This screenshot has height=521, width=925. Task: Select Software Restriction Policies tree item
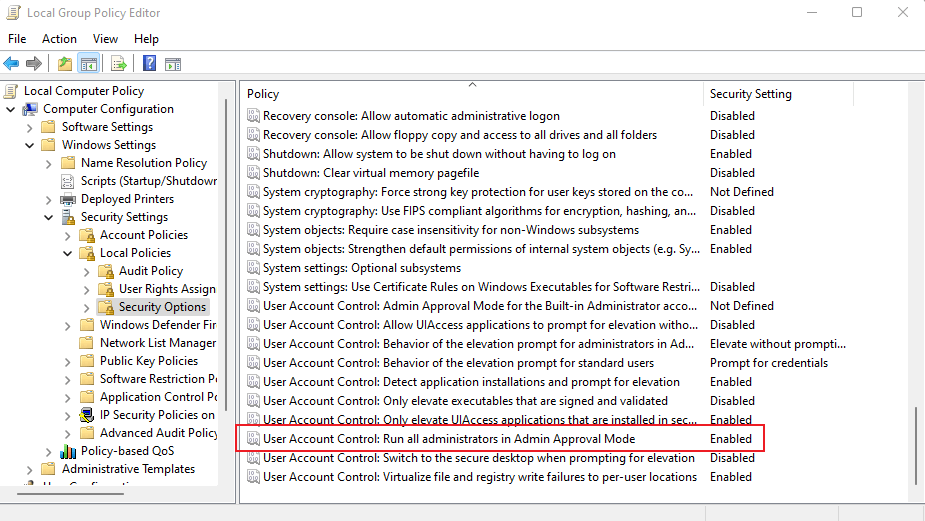158,379
